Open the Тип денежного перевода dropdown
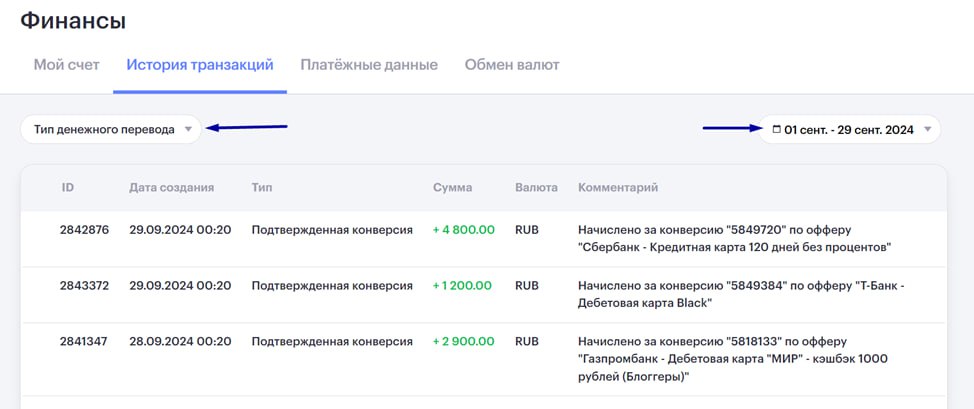 click(x=111, y=129)
